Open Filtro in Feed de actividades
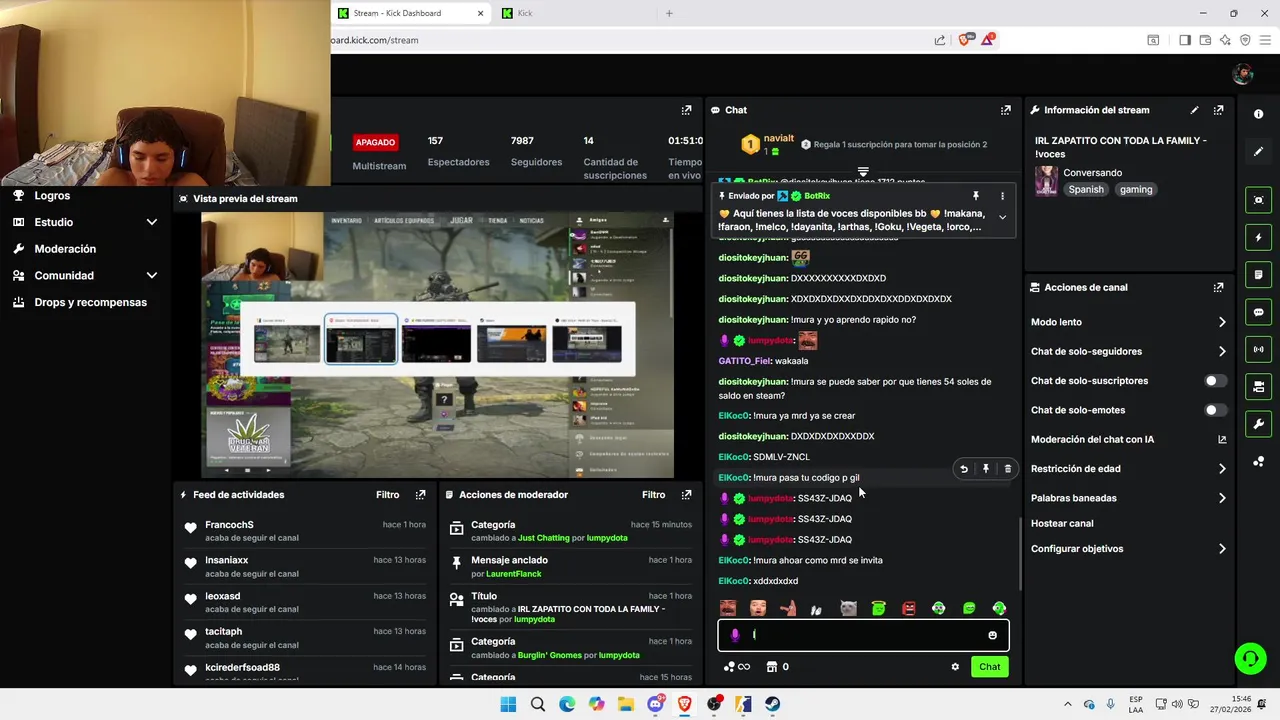 [x=387, y=495]
